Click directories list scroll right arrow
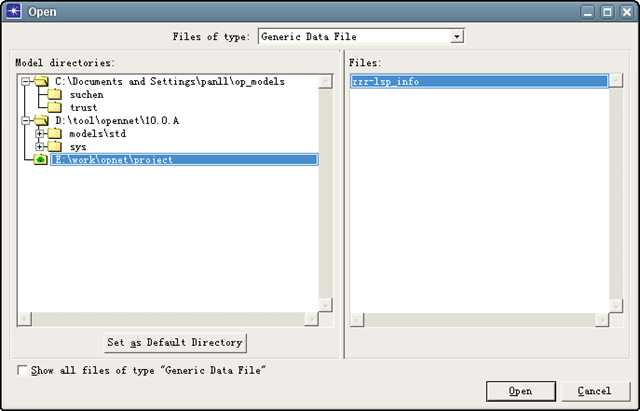 click(311, 319)
